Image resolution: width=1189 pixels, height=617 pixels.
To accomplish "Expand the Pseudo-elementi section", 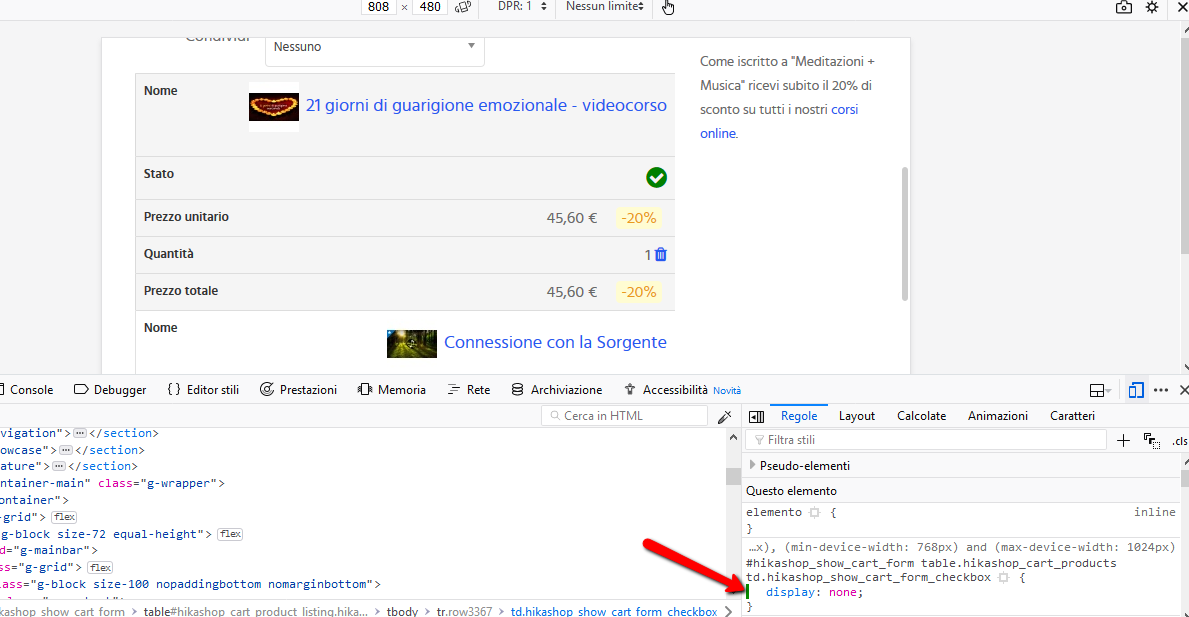I will 752,465.
